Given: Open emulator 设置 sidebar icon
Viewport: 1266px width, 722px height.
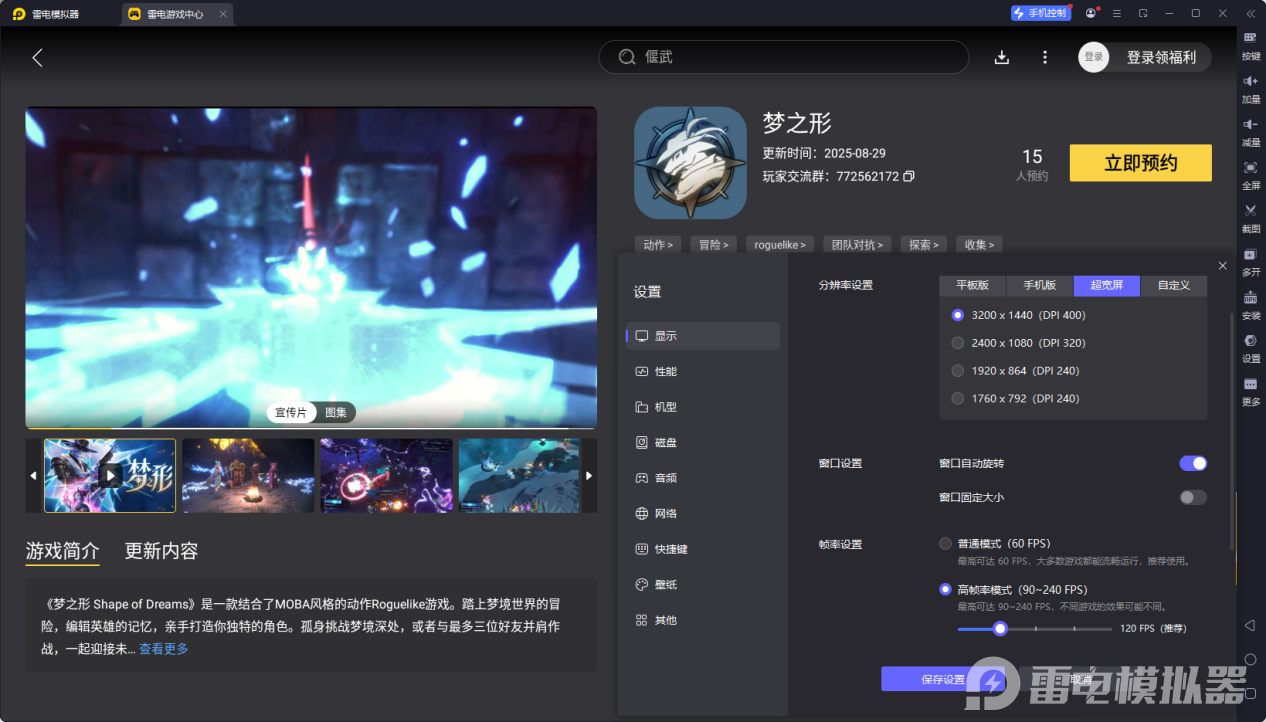Looking at the screenshot, I should [1250, 347].
